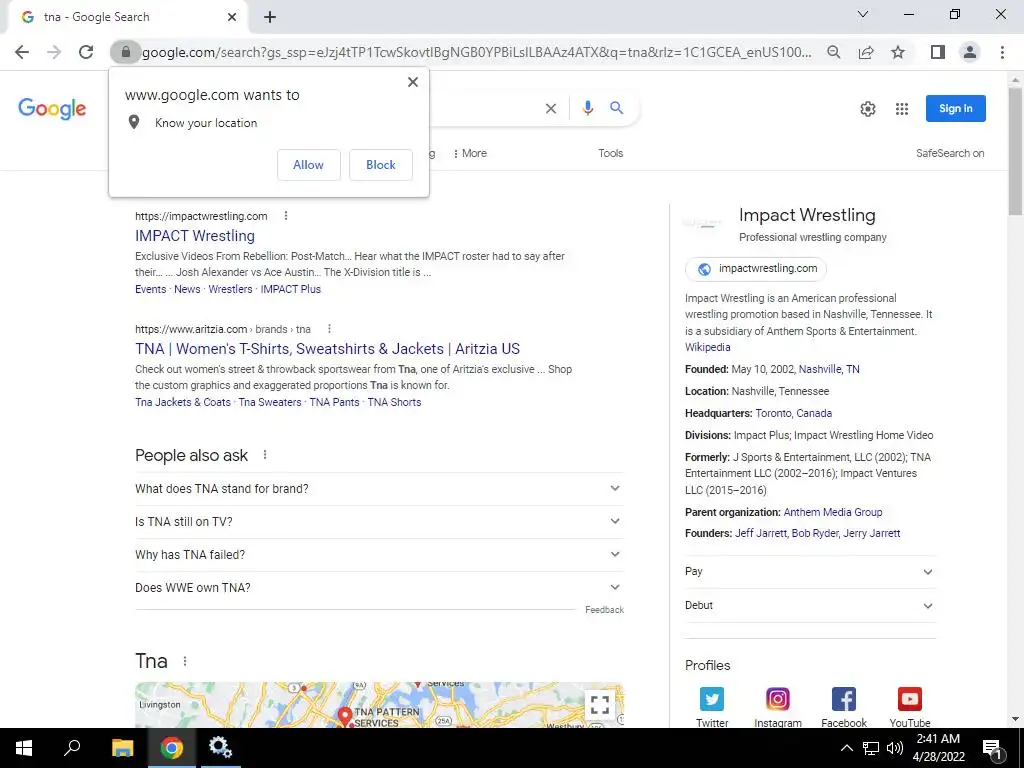Open the Chrome side panel icon

[x=938, y=52]
